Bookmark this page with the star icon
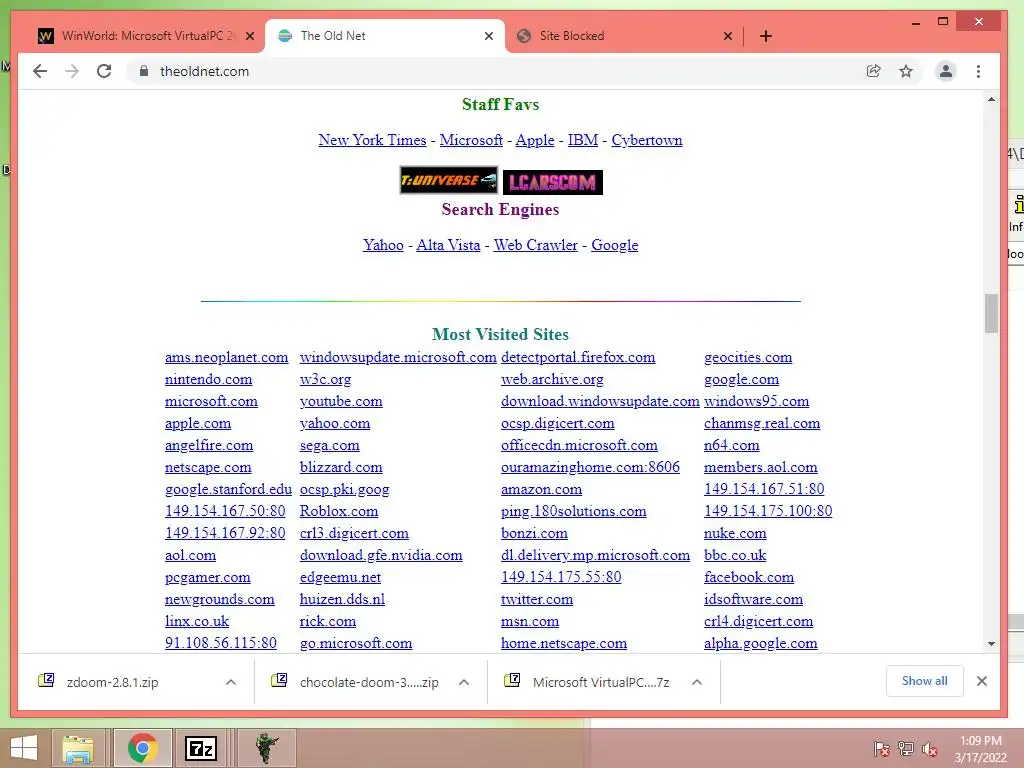This screenshot has height=768, width=1024. tap(906, 71)
